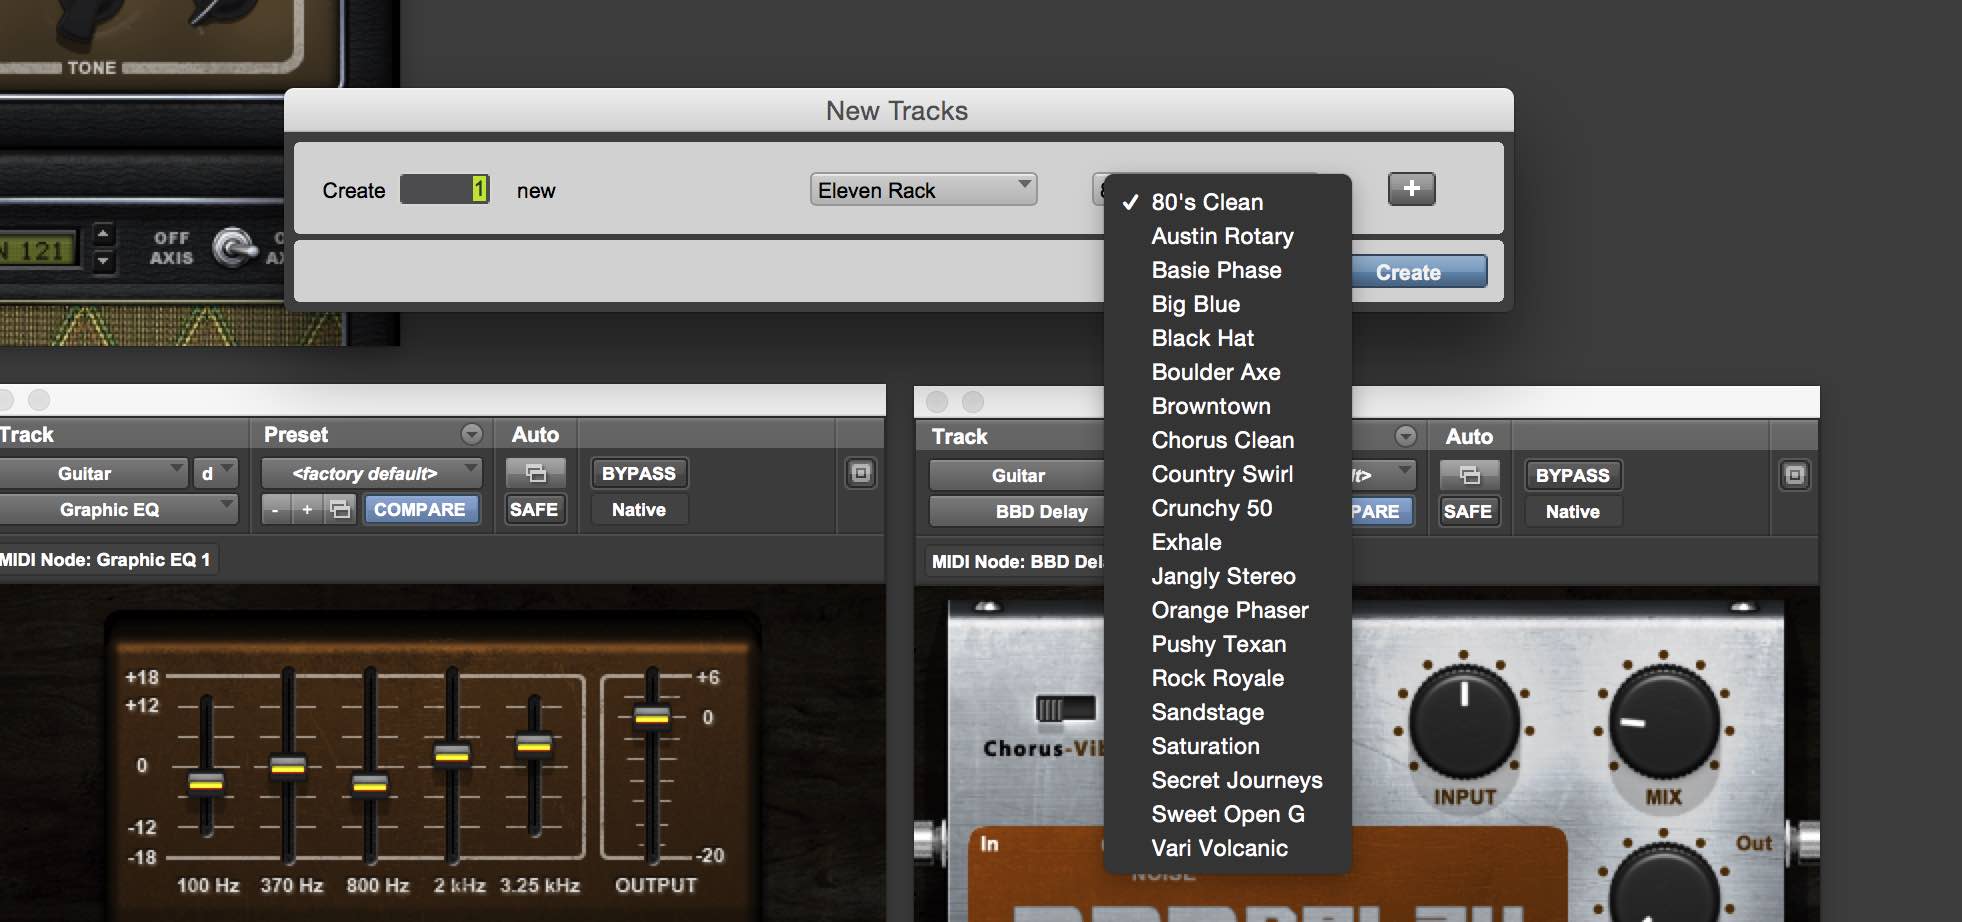Image resolution: width=1962 pixels, height=922 pixels.
Task: Open Eleven Rack track type dropdown
Action: pos(923,189)
